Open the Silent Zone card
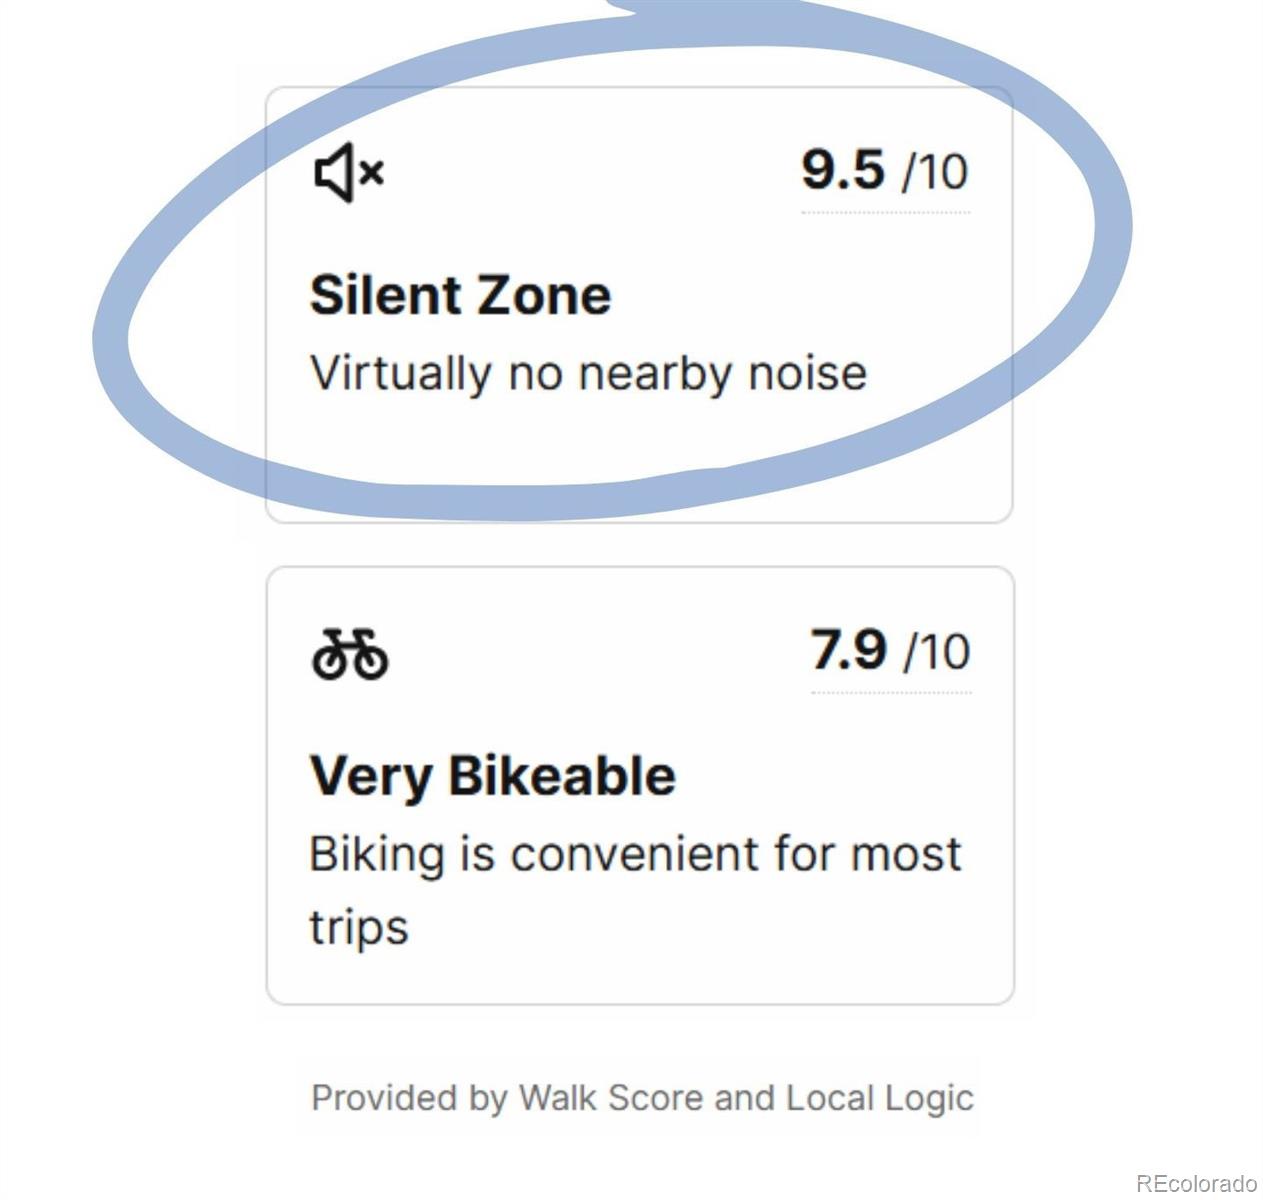Image resolution: width=1263 pixels, height=1200 pixels. coord(639,304)
